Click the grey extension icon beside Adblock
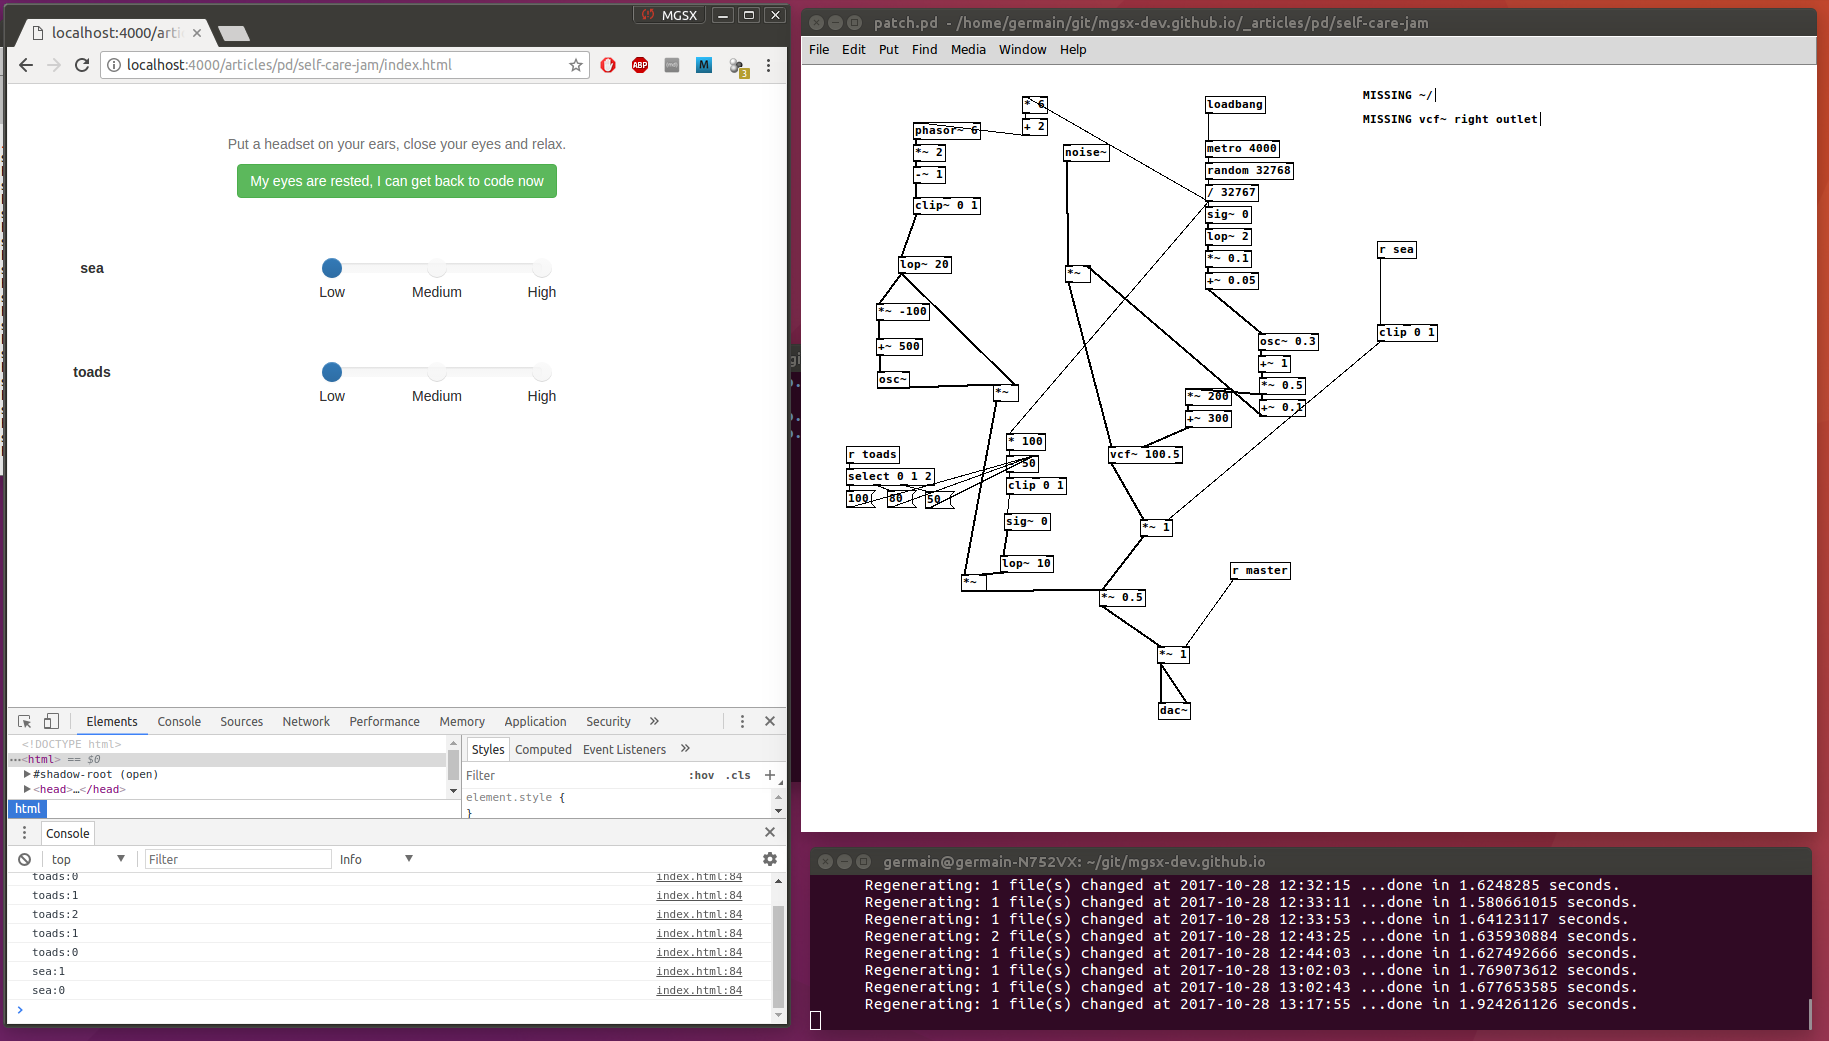1829x1041 pixels. (x=672, y=65)
